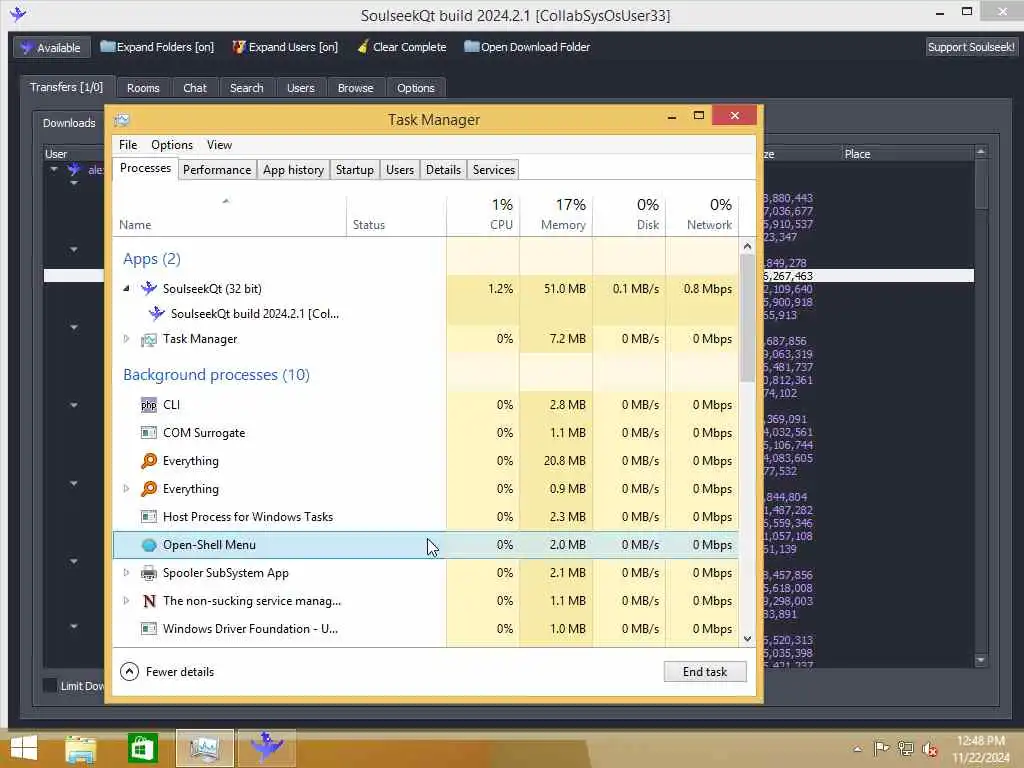The image size is (1024, 768).
Task: Toggle the Limit Download checkbox in Soulseek
Action: (50, 685)
